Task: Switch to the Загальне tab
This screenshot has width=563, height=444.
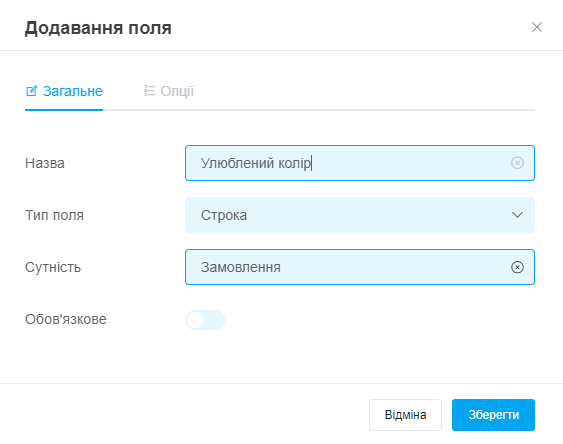Action: [64, 91]
